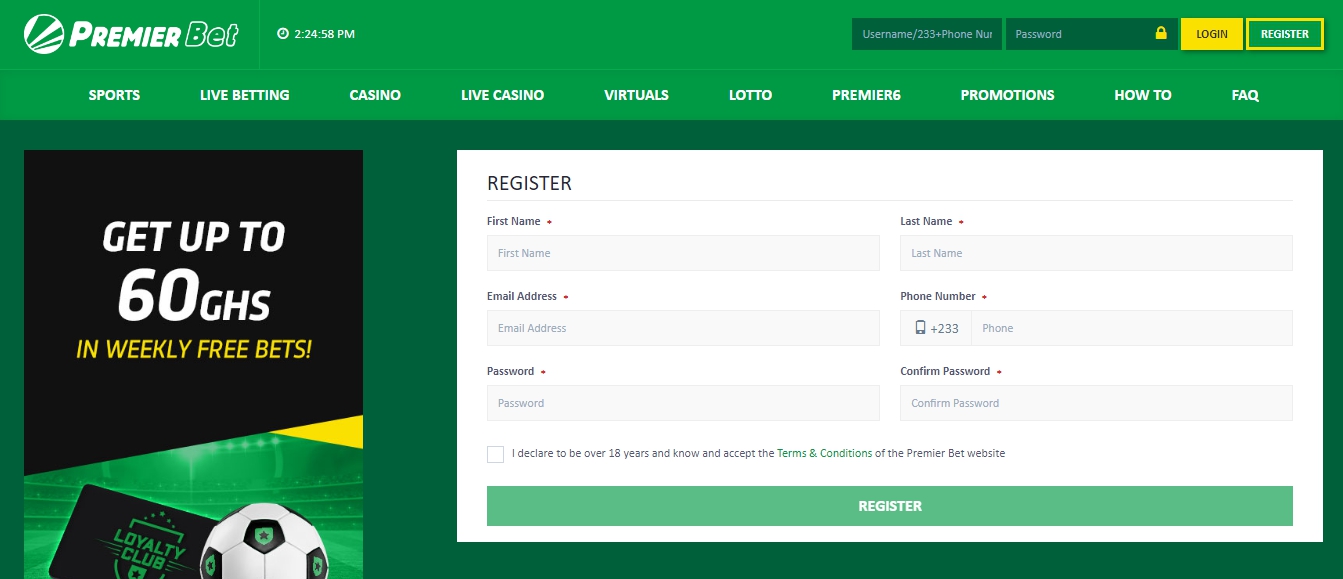Click the Phone number input field
The width and height of the screenshot is (1343, 579).
[1132, 328]
